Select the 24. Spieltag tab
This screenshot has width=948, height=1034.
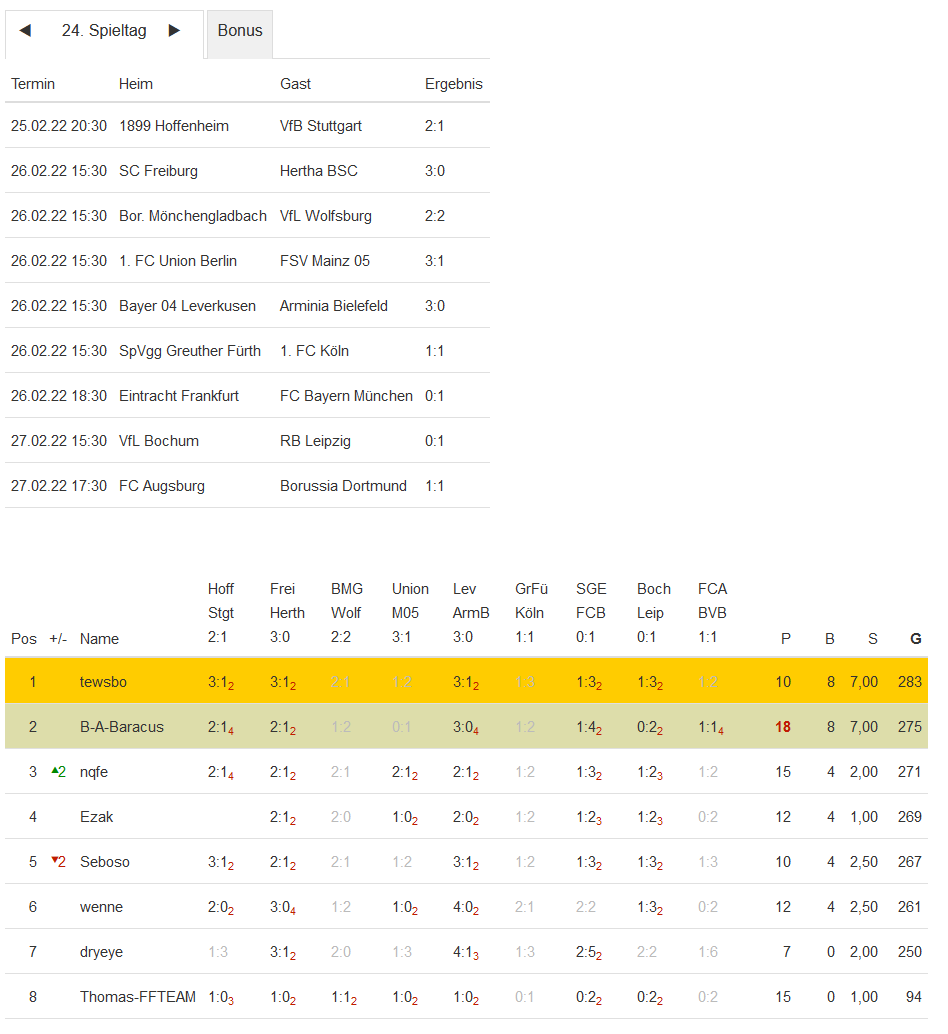(x=104, y=31)
